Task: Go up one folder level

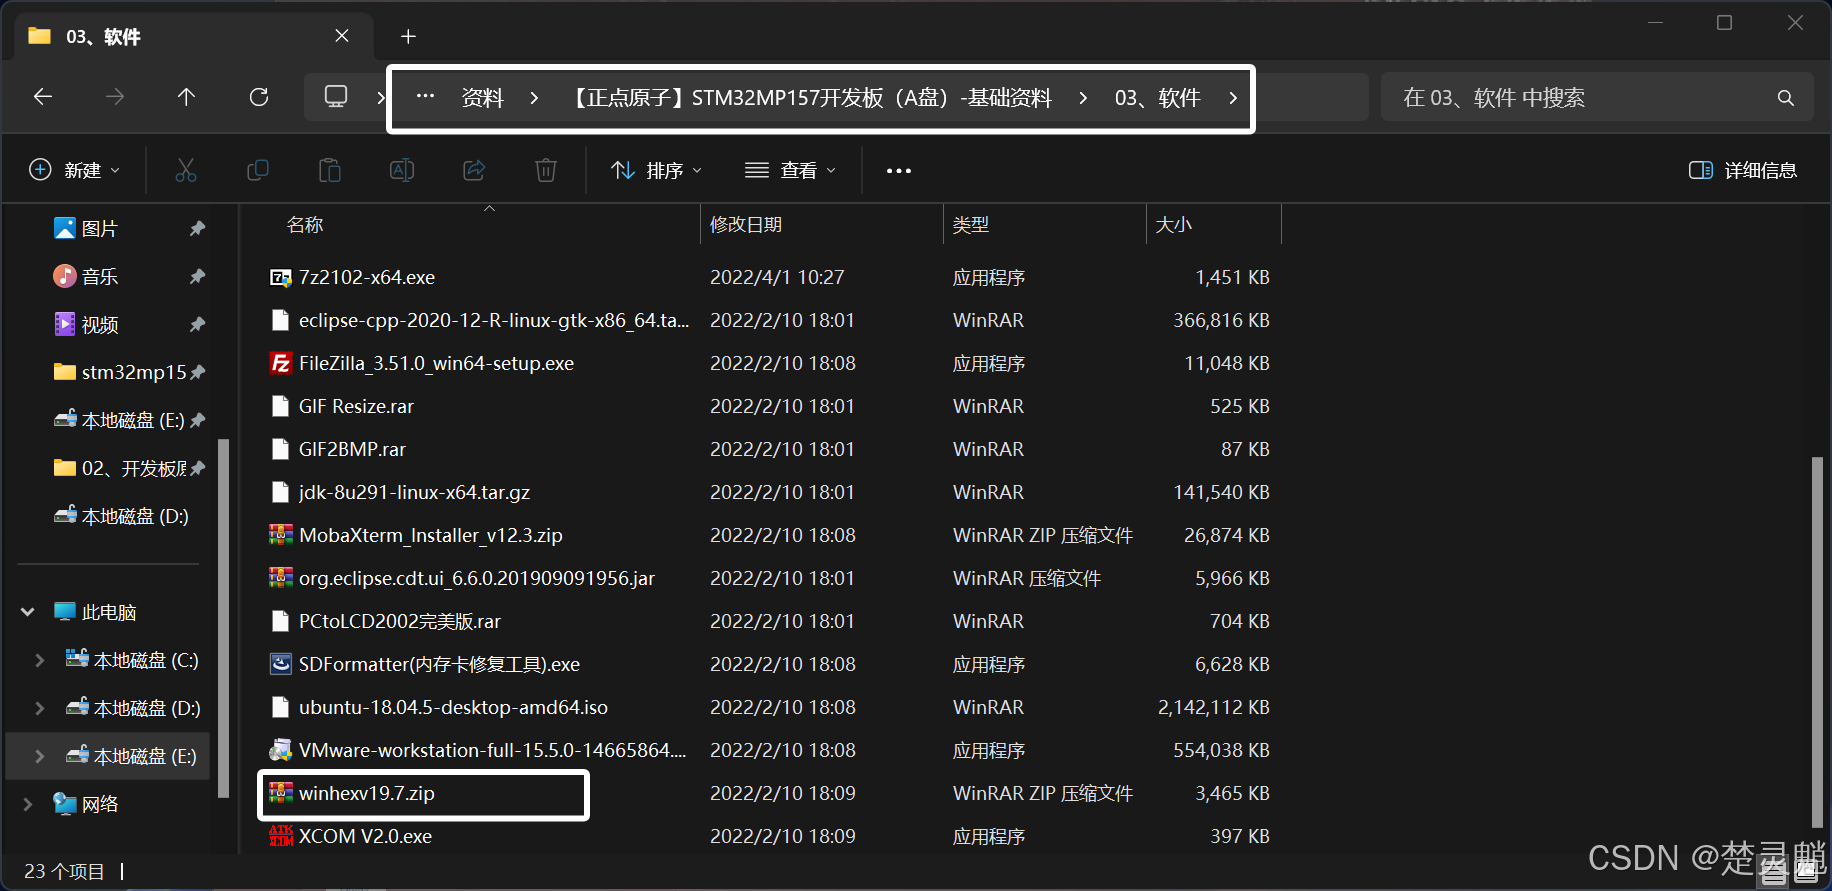Action: [x=186, y=97]
